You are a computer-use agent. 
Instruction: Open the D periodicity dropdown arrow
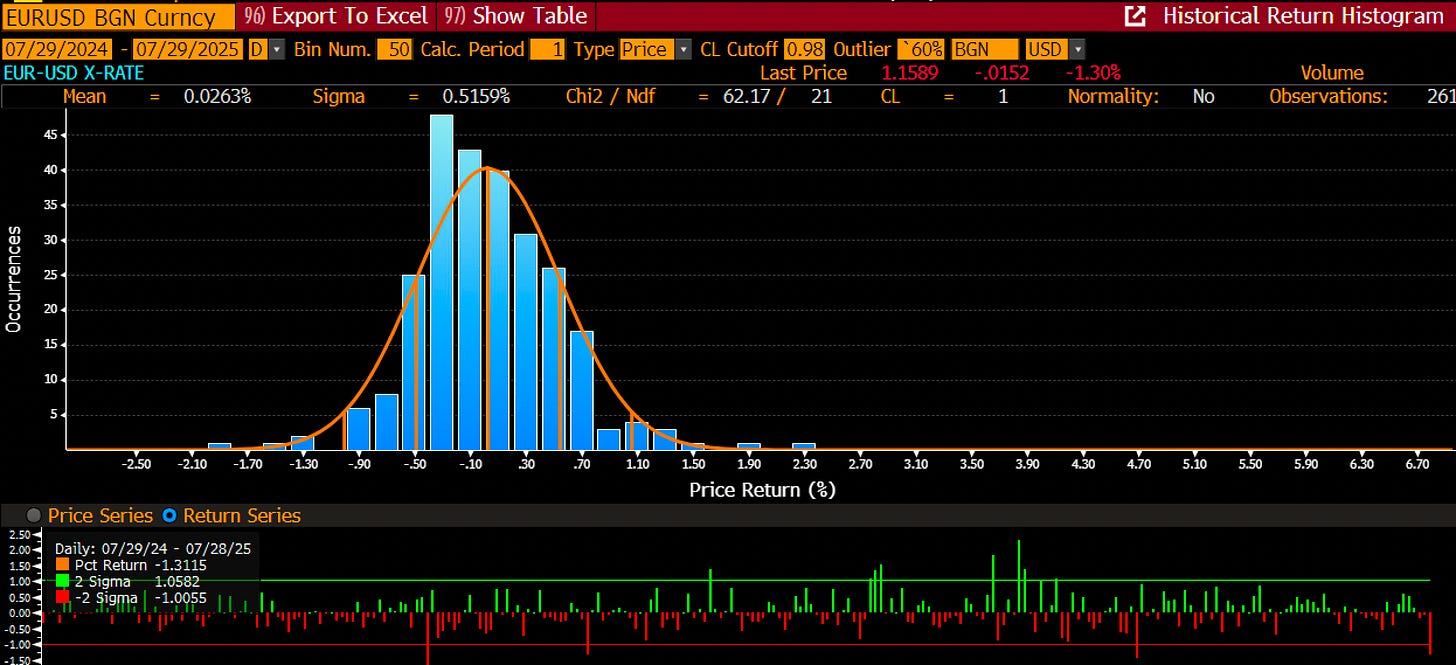(276, 49)
